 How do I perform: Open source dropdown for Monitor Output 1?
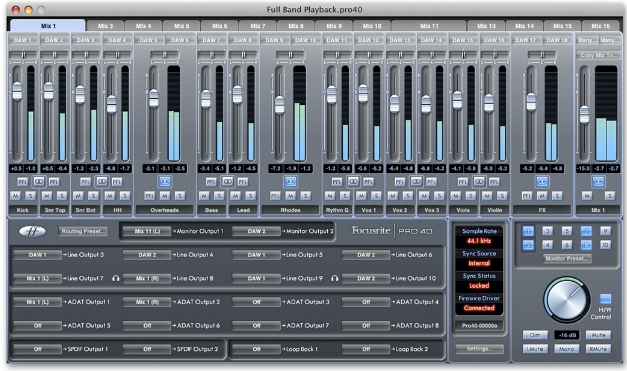pyautogui.click(x=147, y=231)
